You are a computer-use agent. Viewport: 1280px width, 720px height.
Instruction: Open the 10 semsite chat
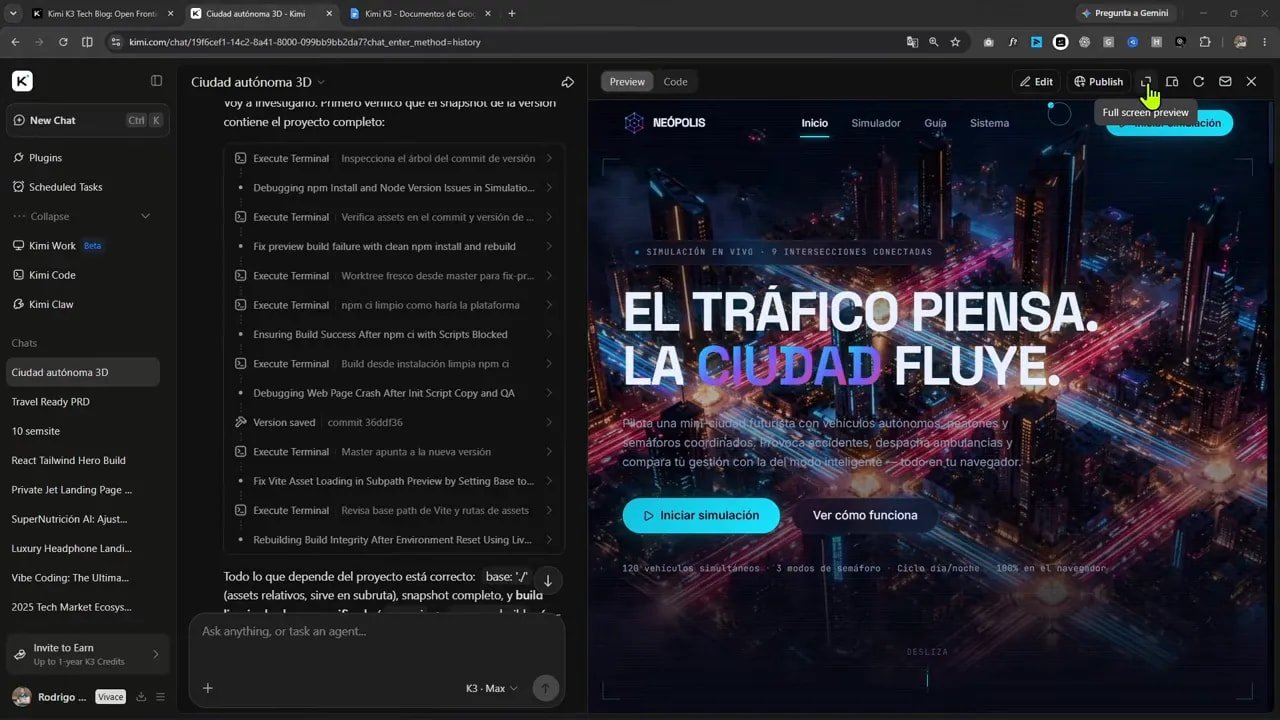point(82,431)
